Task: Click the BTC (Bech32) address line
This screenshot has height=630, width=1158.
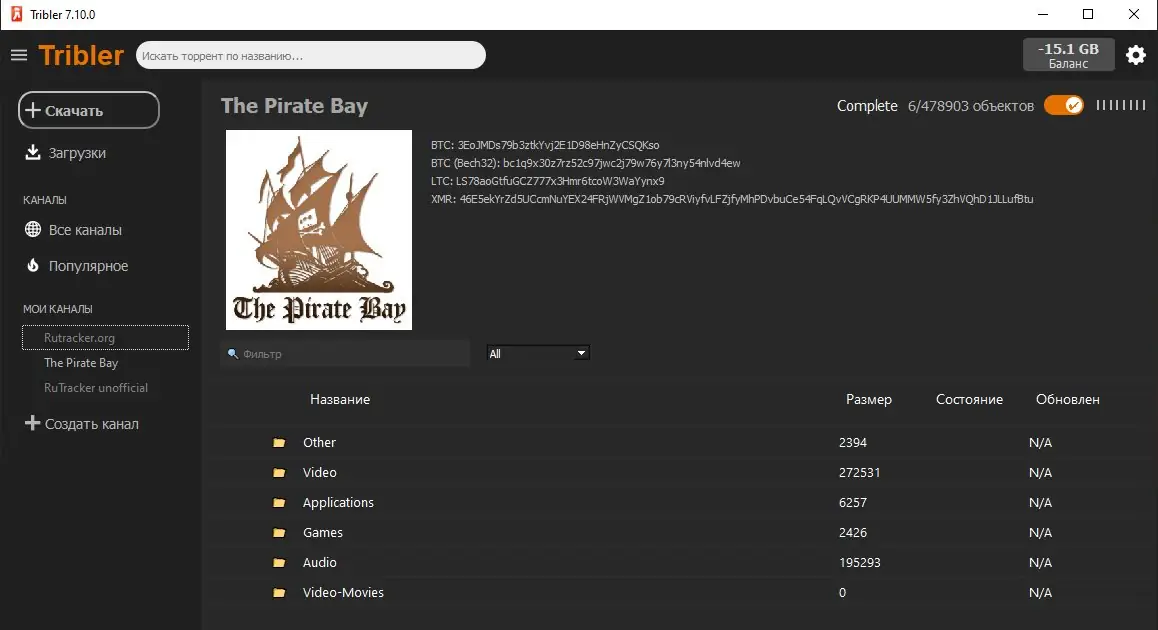Action: coord(586,163)
